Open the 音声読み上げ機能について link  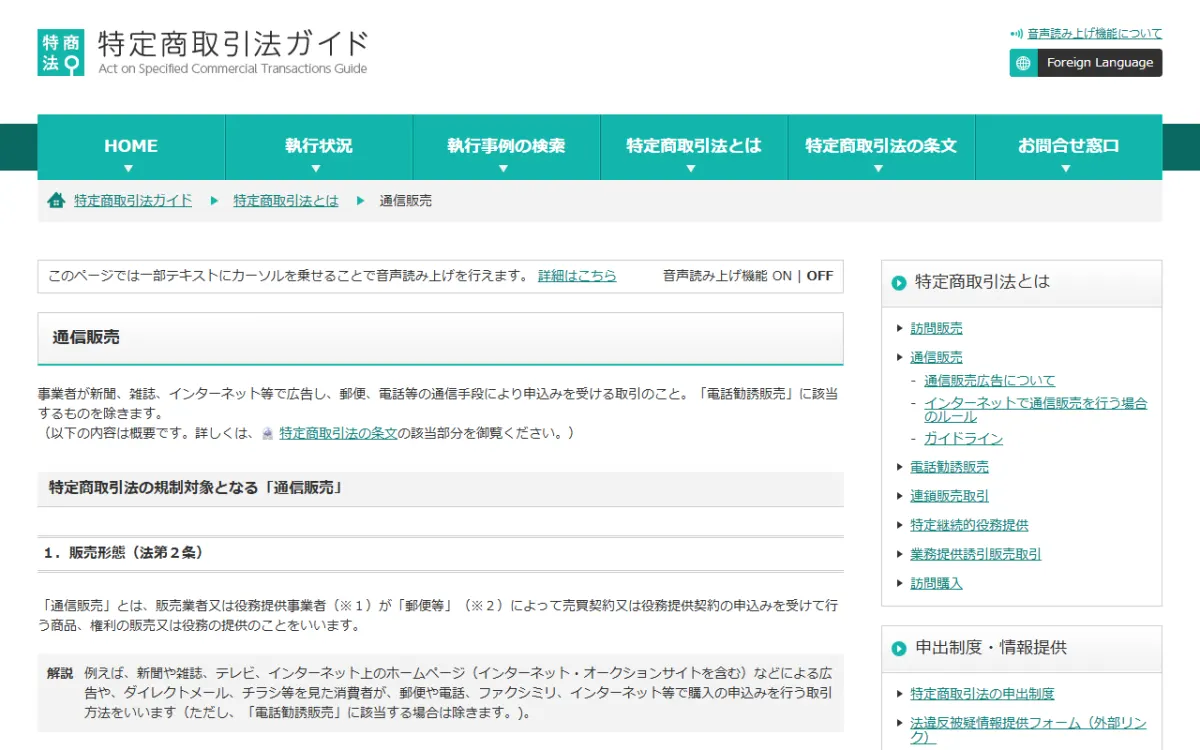(x=1095, y=34)
